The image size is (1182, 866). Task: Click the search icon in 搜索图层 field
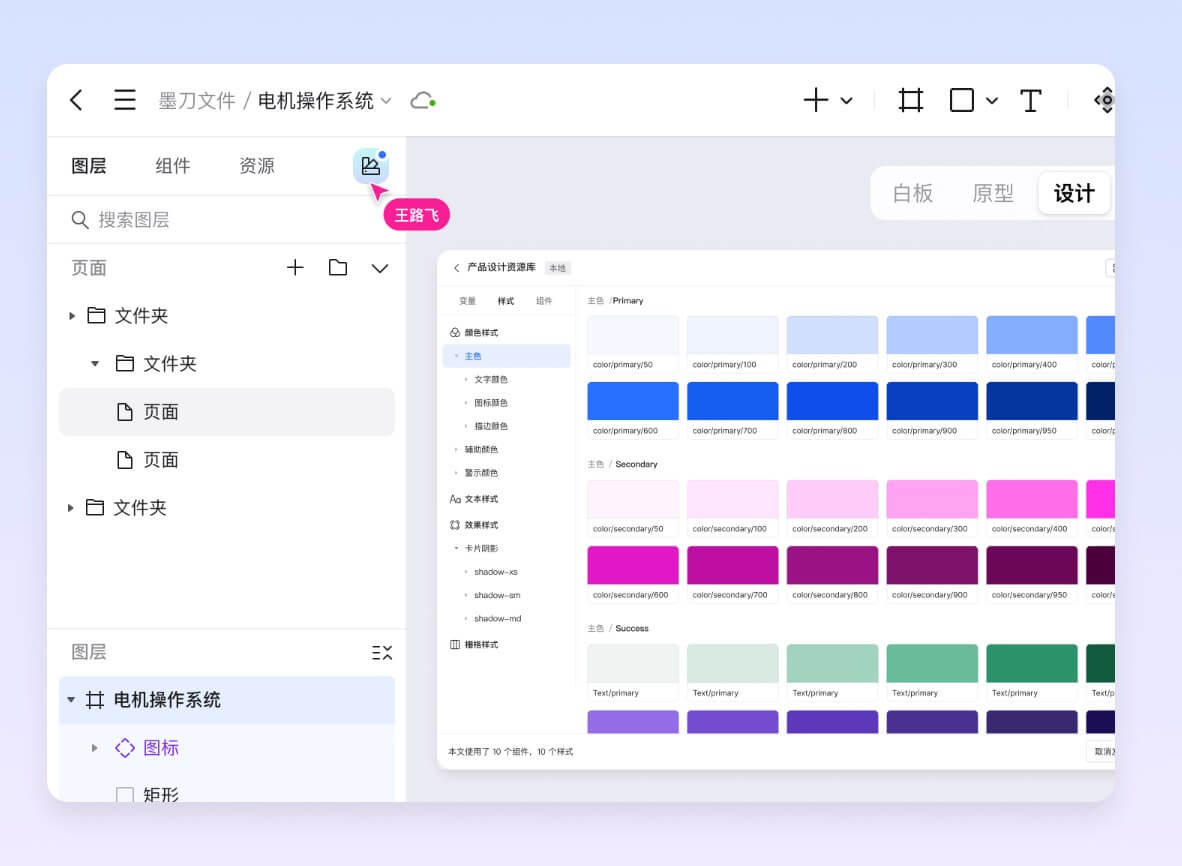pos(79,219)
